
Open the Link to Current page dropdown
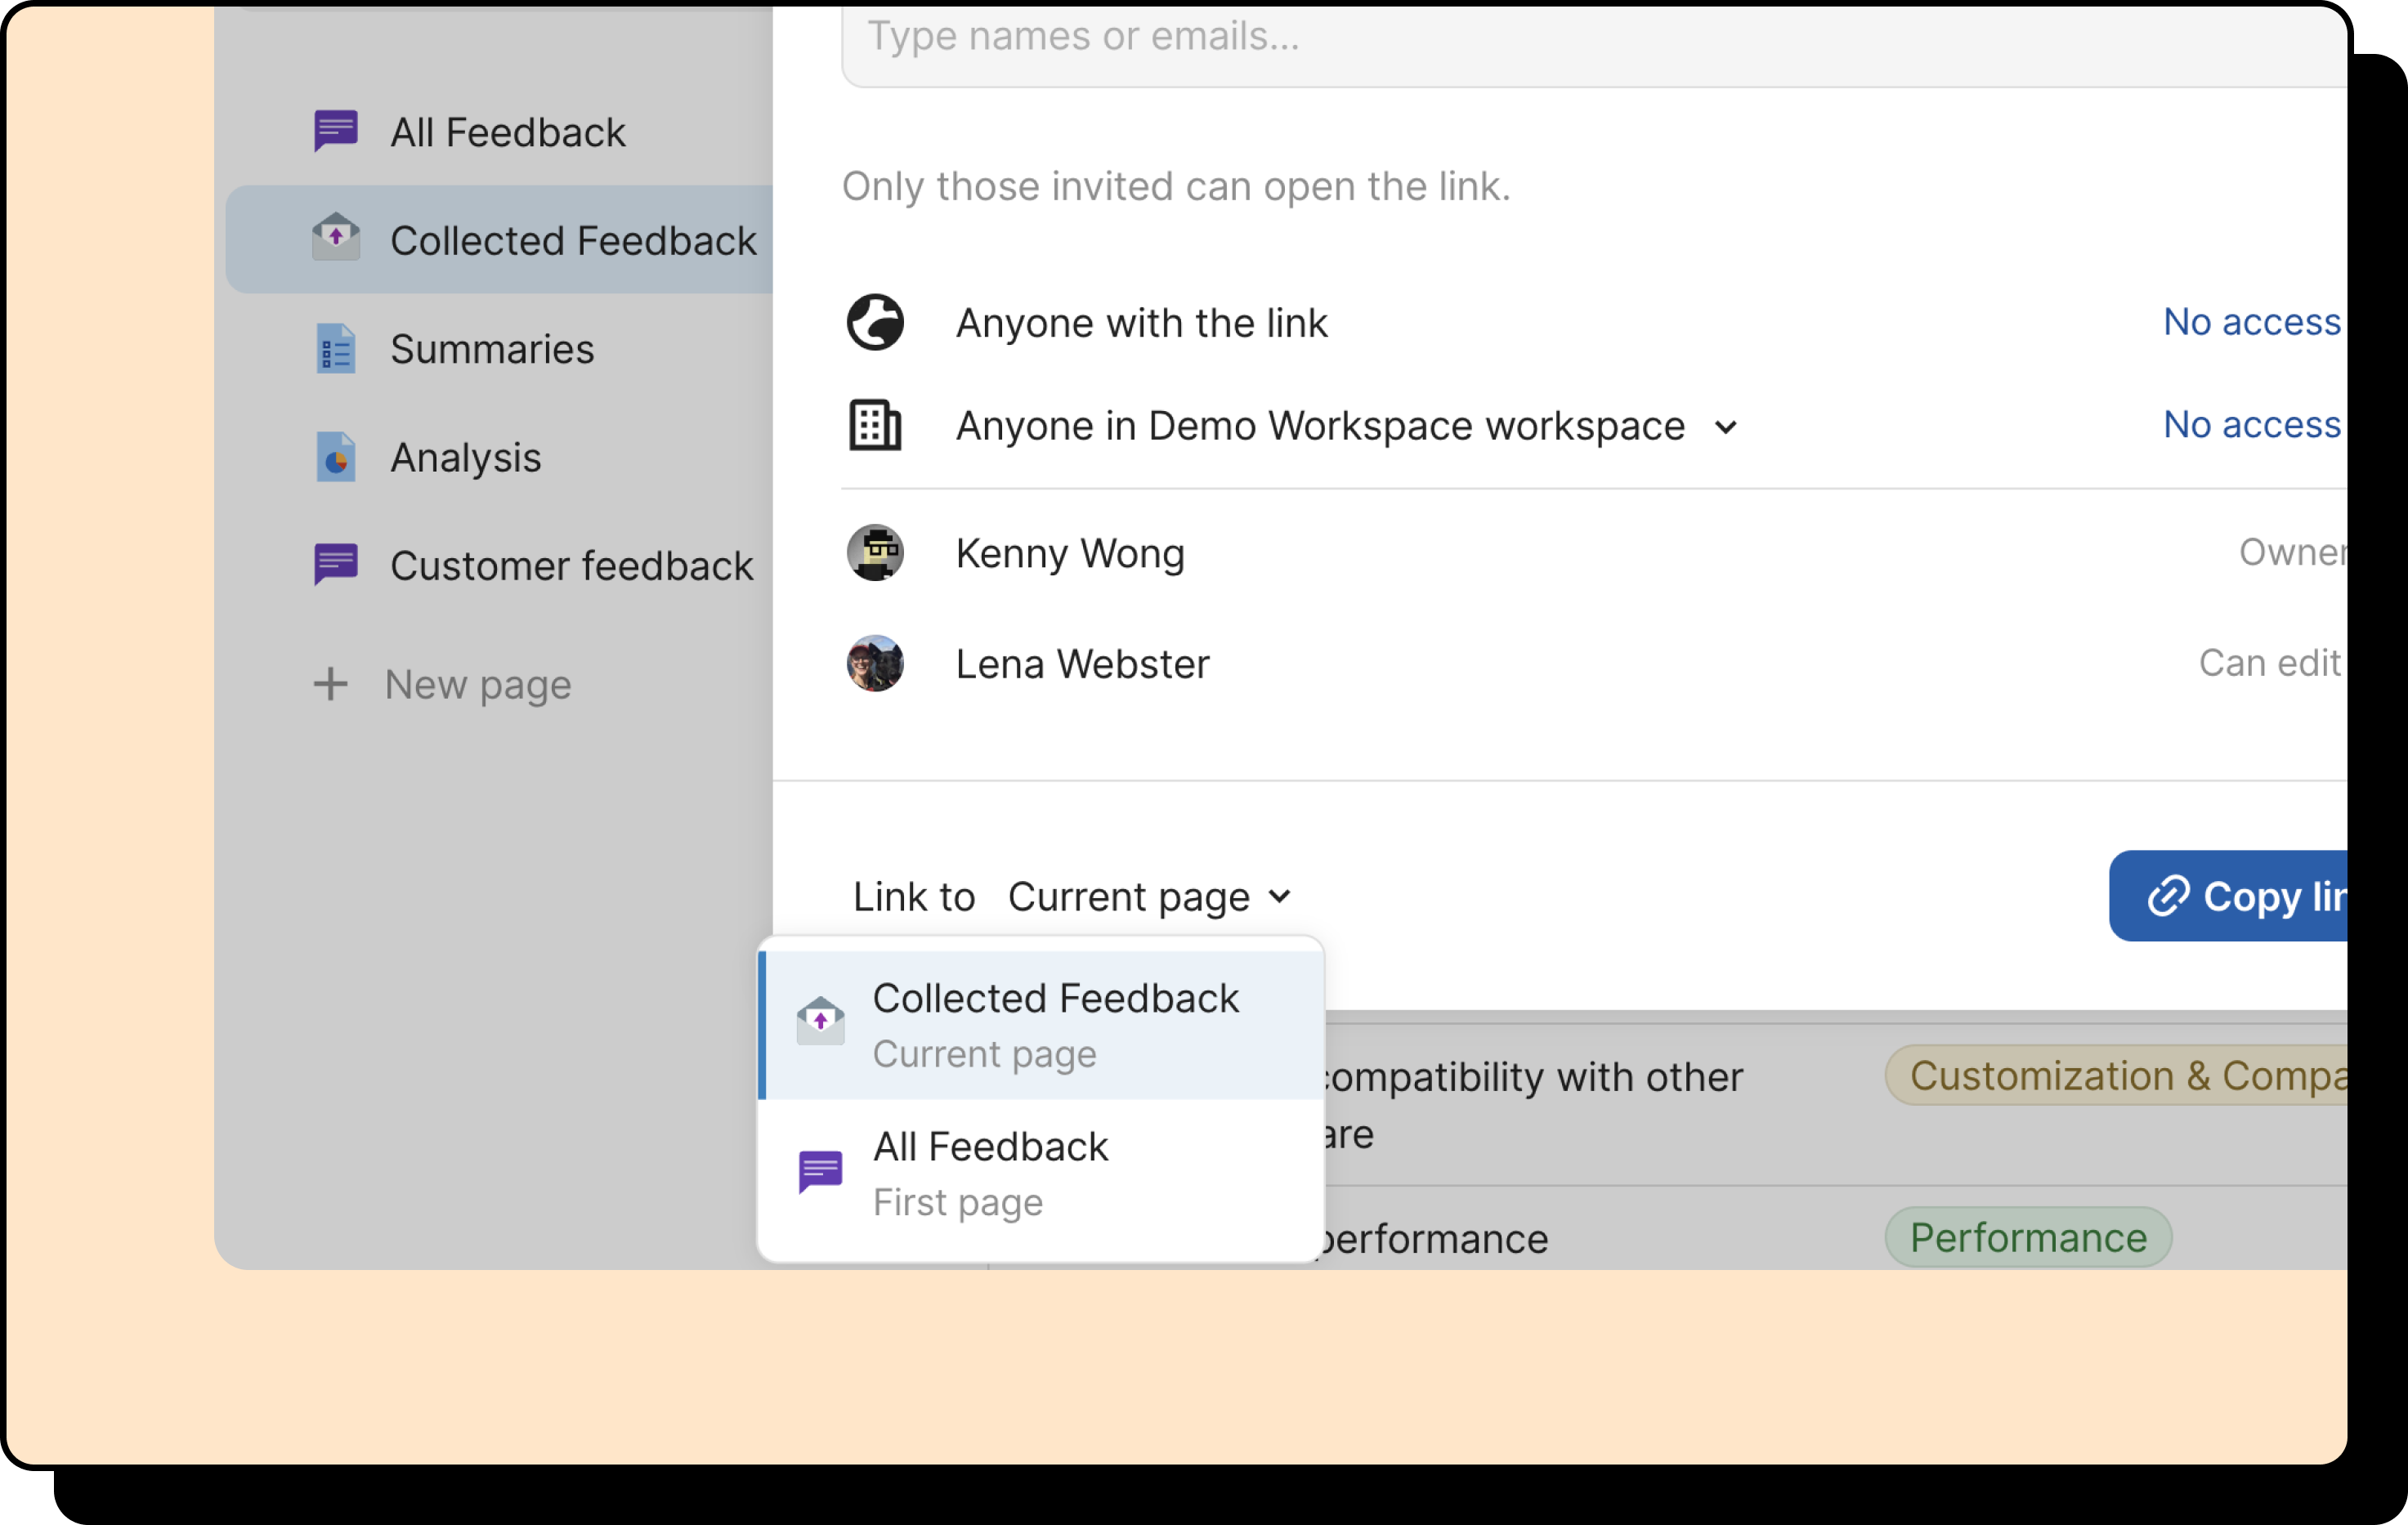1149,896
